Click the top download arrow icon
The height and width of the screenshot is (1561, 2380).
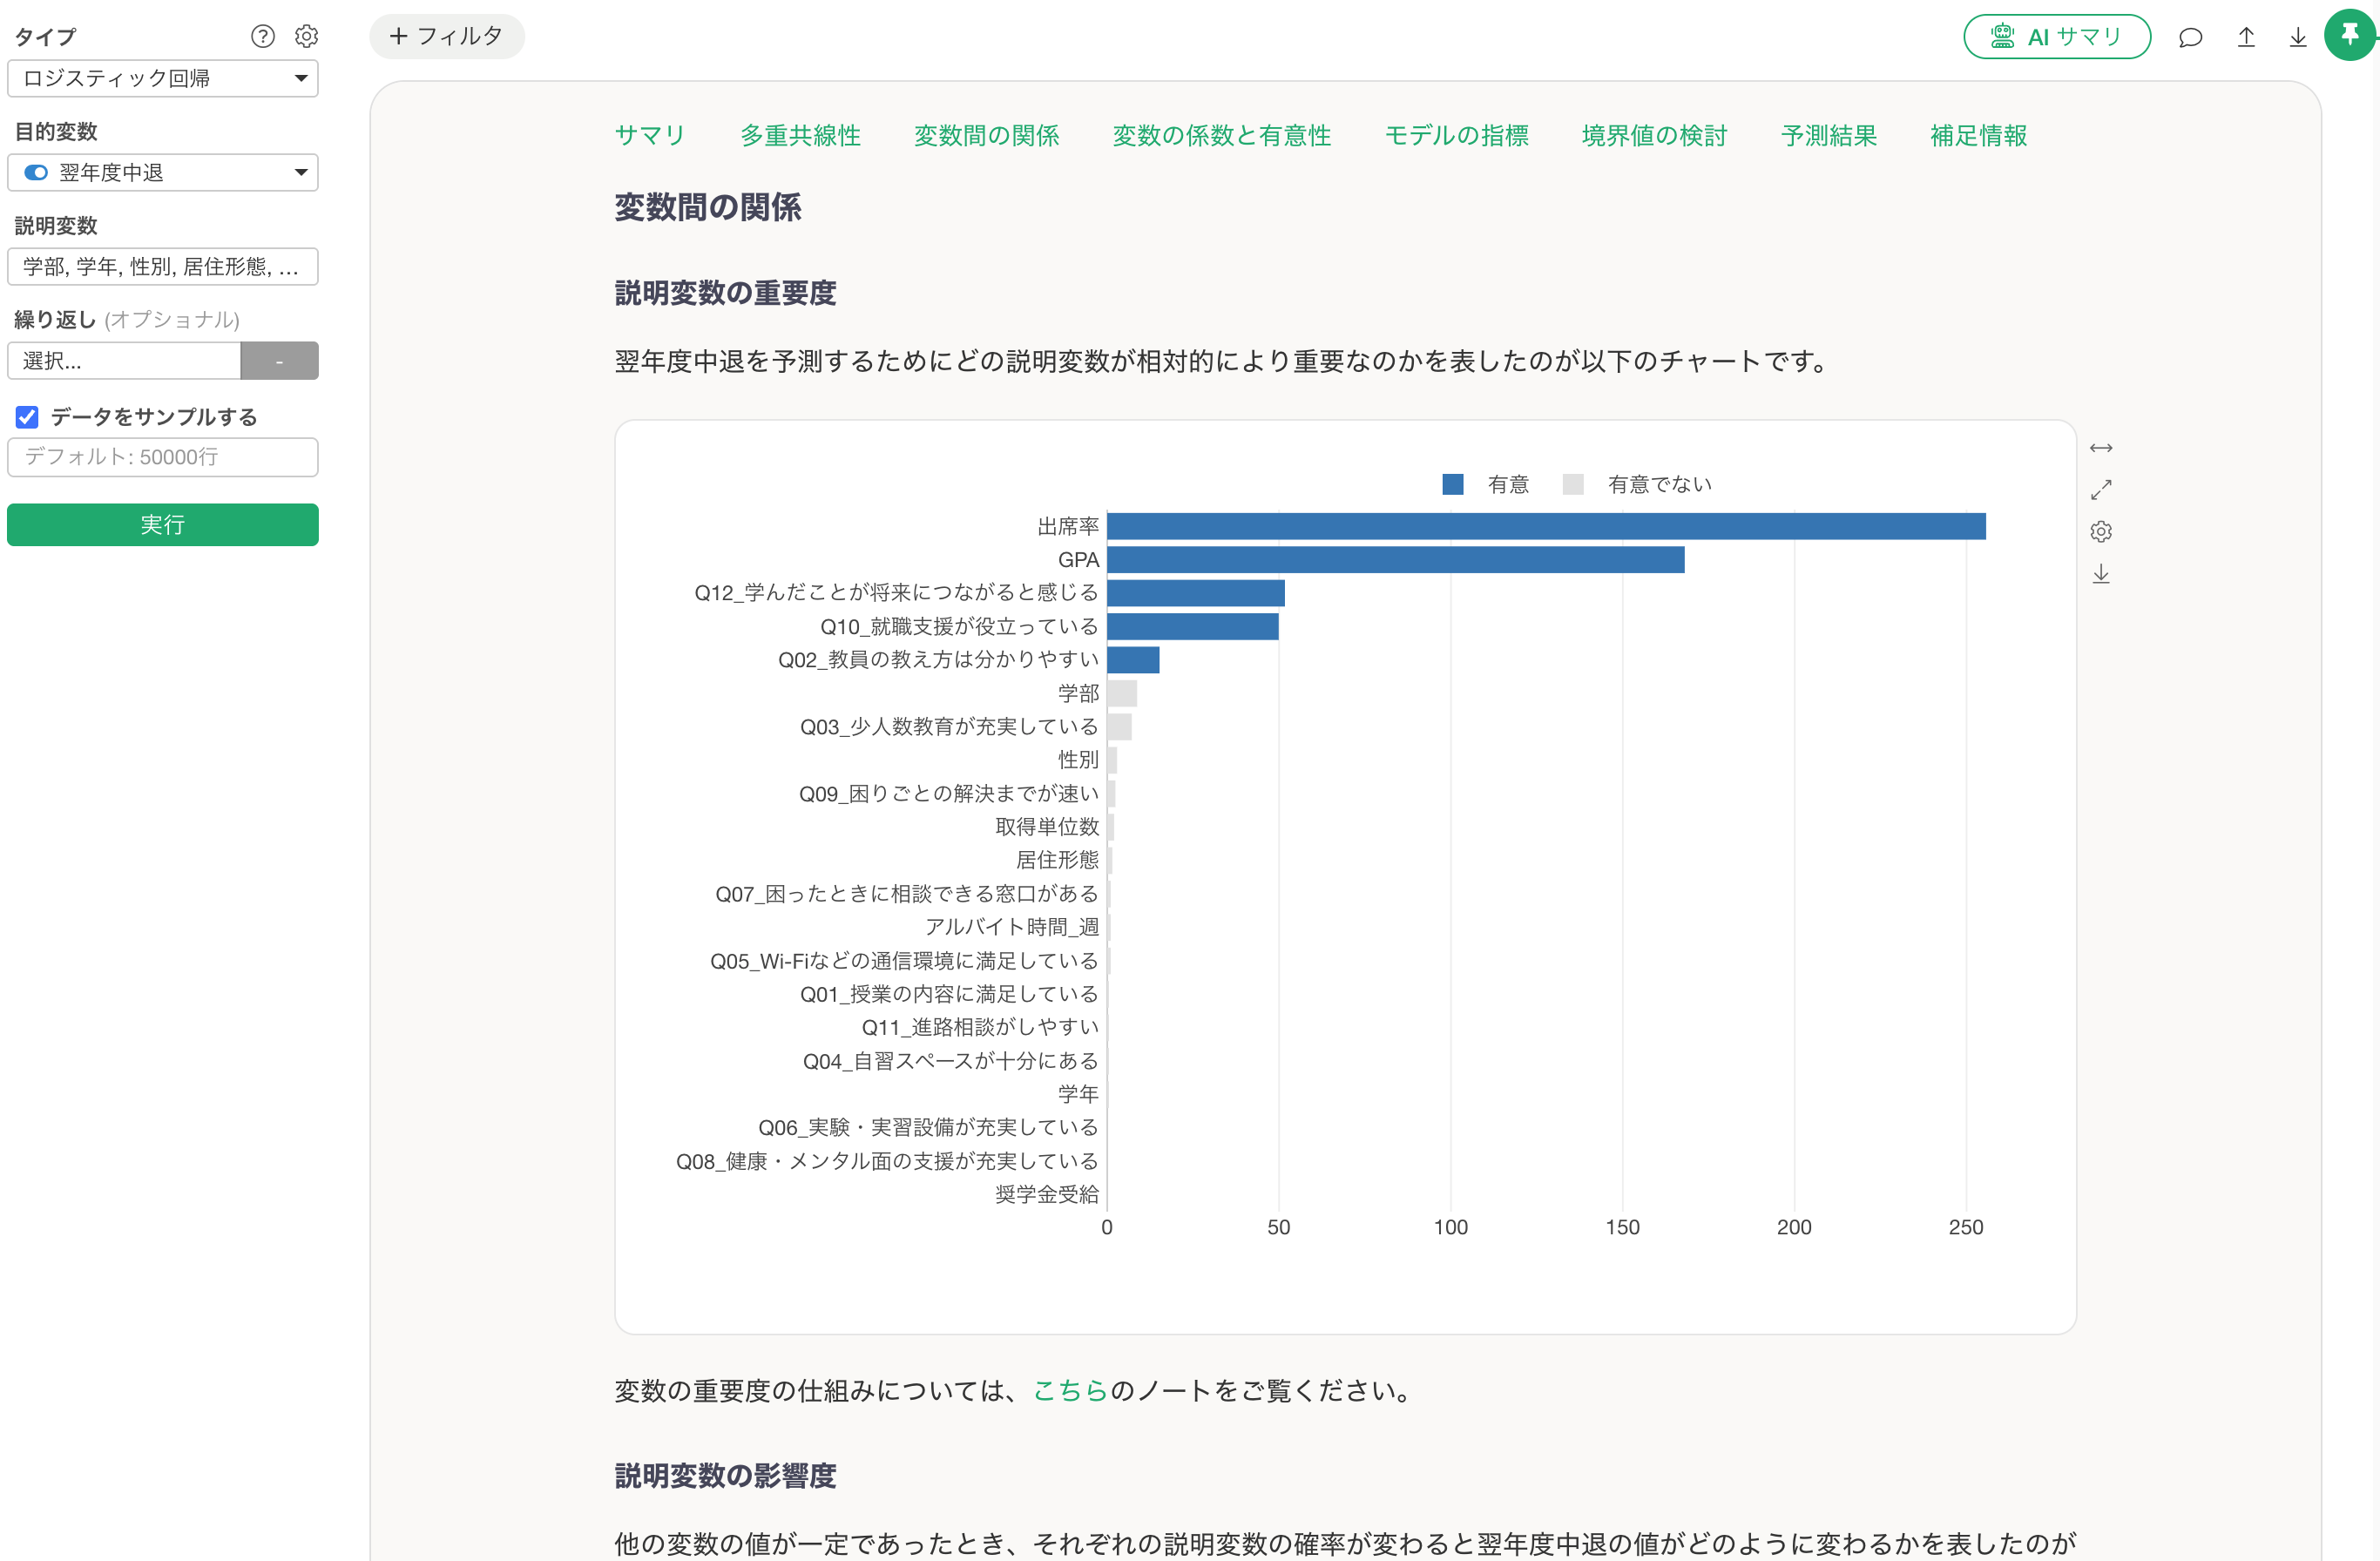(x=2298, y=37)
